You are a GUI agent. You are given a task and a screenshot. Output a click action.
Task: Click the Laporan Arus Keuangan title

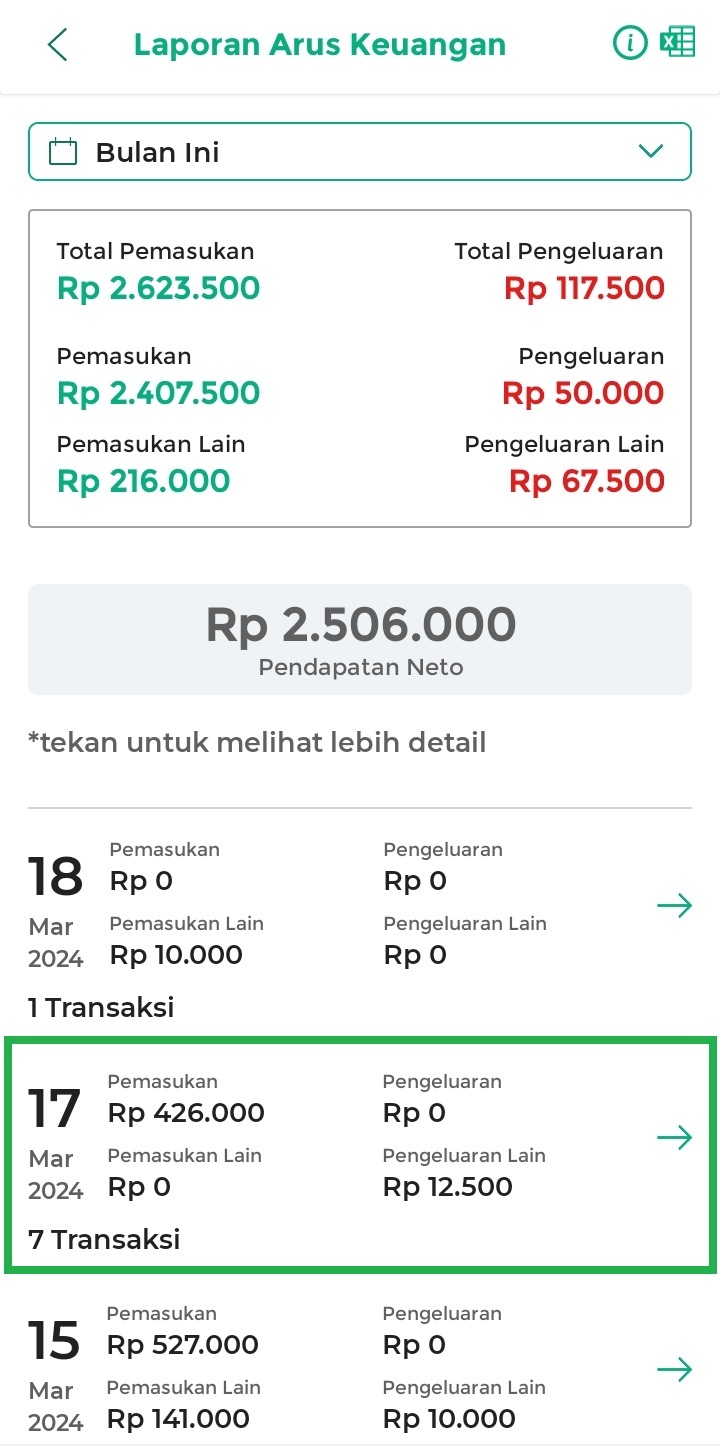coord(320,45)
